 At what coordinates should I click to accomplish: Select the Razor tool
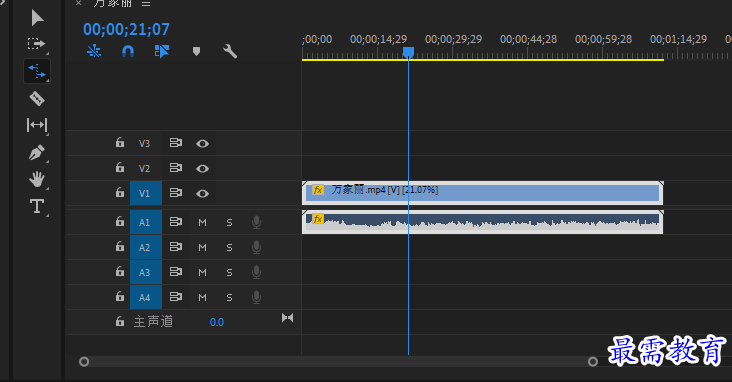(37, 99)
